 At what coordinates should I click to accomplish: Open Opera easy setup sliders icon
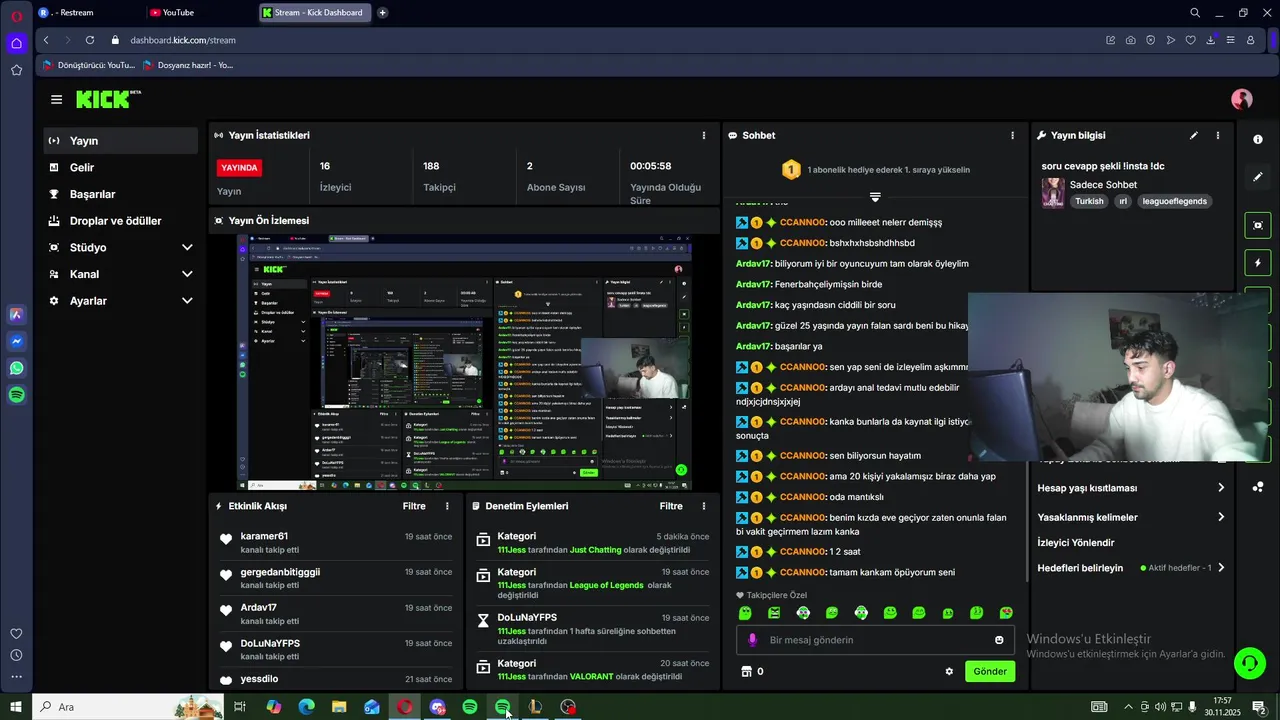coord(1230,40)
